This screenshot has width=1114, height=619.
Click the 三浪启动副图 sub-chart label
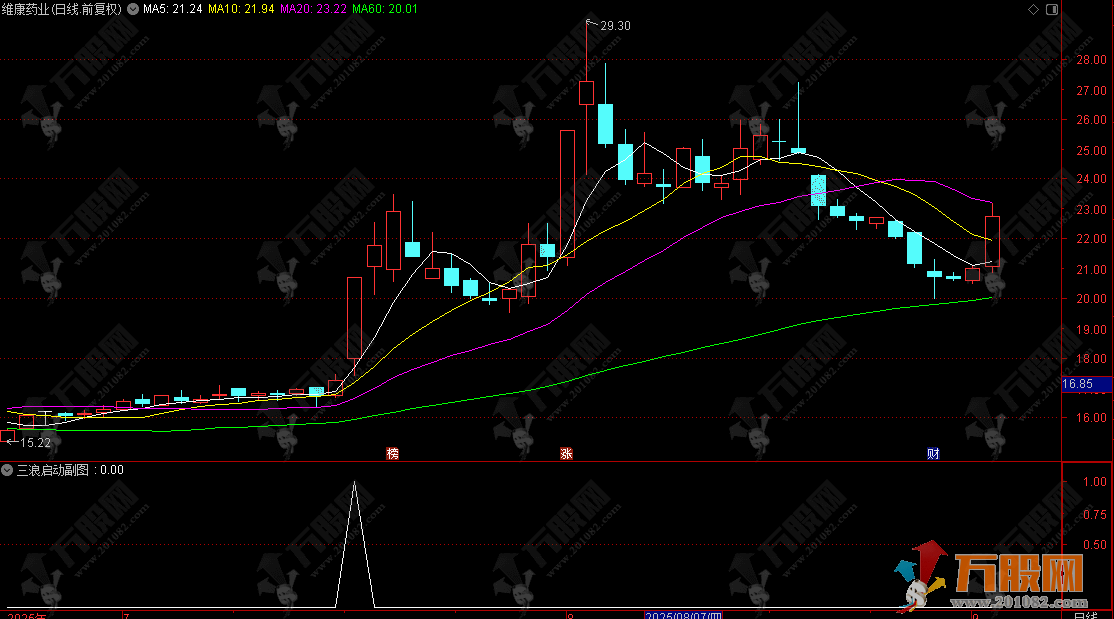pos(53,470)
